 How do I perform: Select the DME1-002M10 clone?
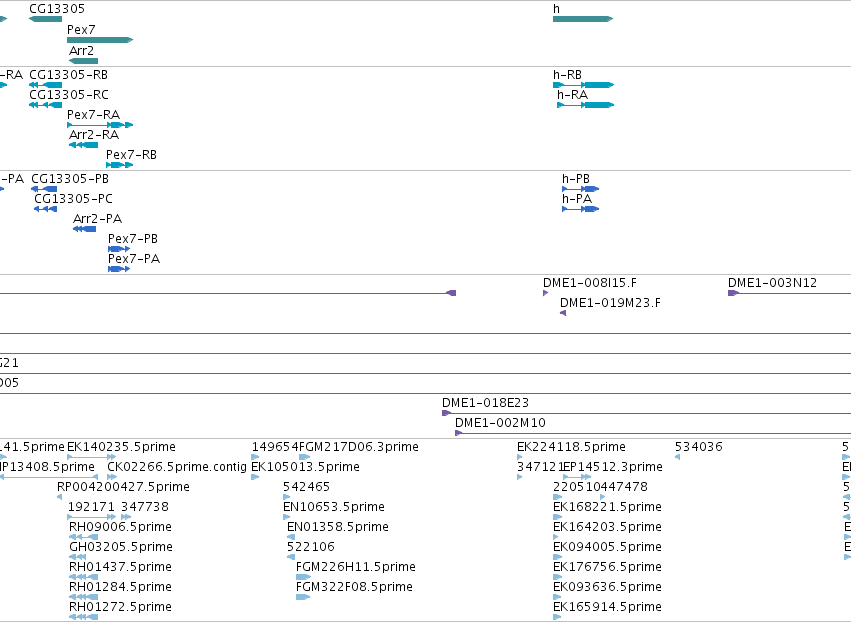[653, 433]
